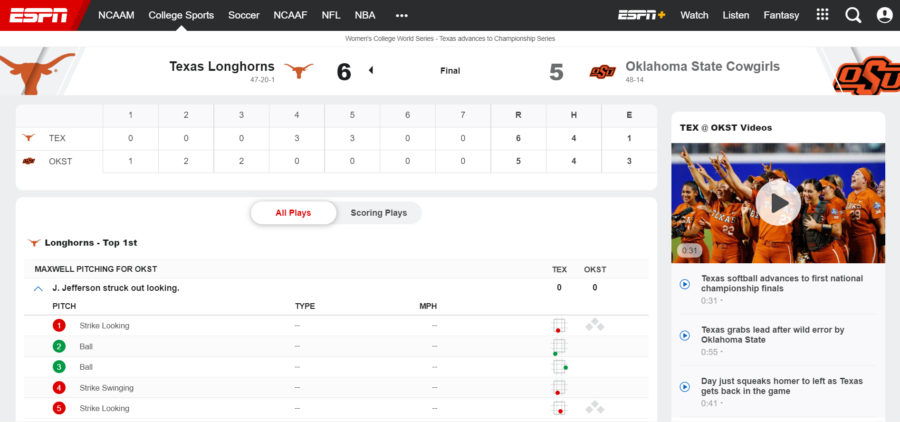The height and width of the screenshot is (422, 900).
Task: Open the Watch link
Action: pyautogui.click(x=695, y=16)
